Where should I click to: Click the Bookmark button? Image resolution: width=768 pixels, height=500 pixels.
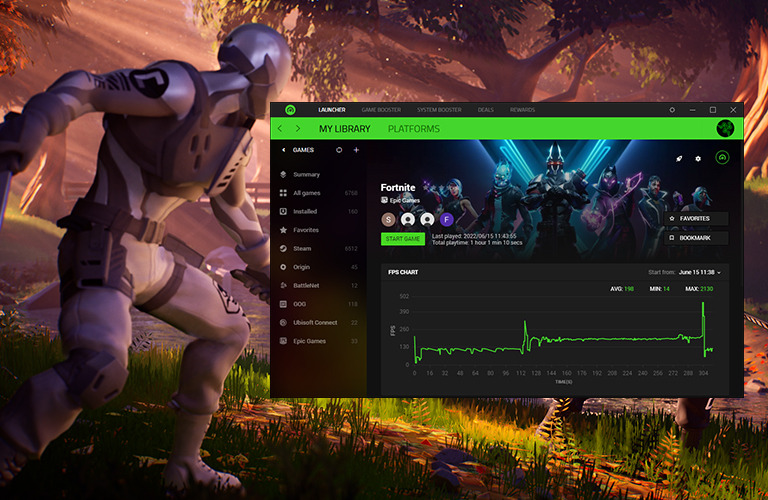(695, 238)
